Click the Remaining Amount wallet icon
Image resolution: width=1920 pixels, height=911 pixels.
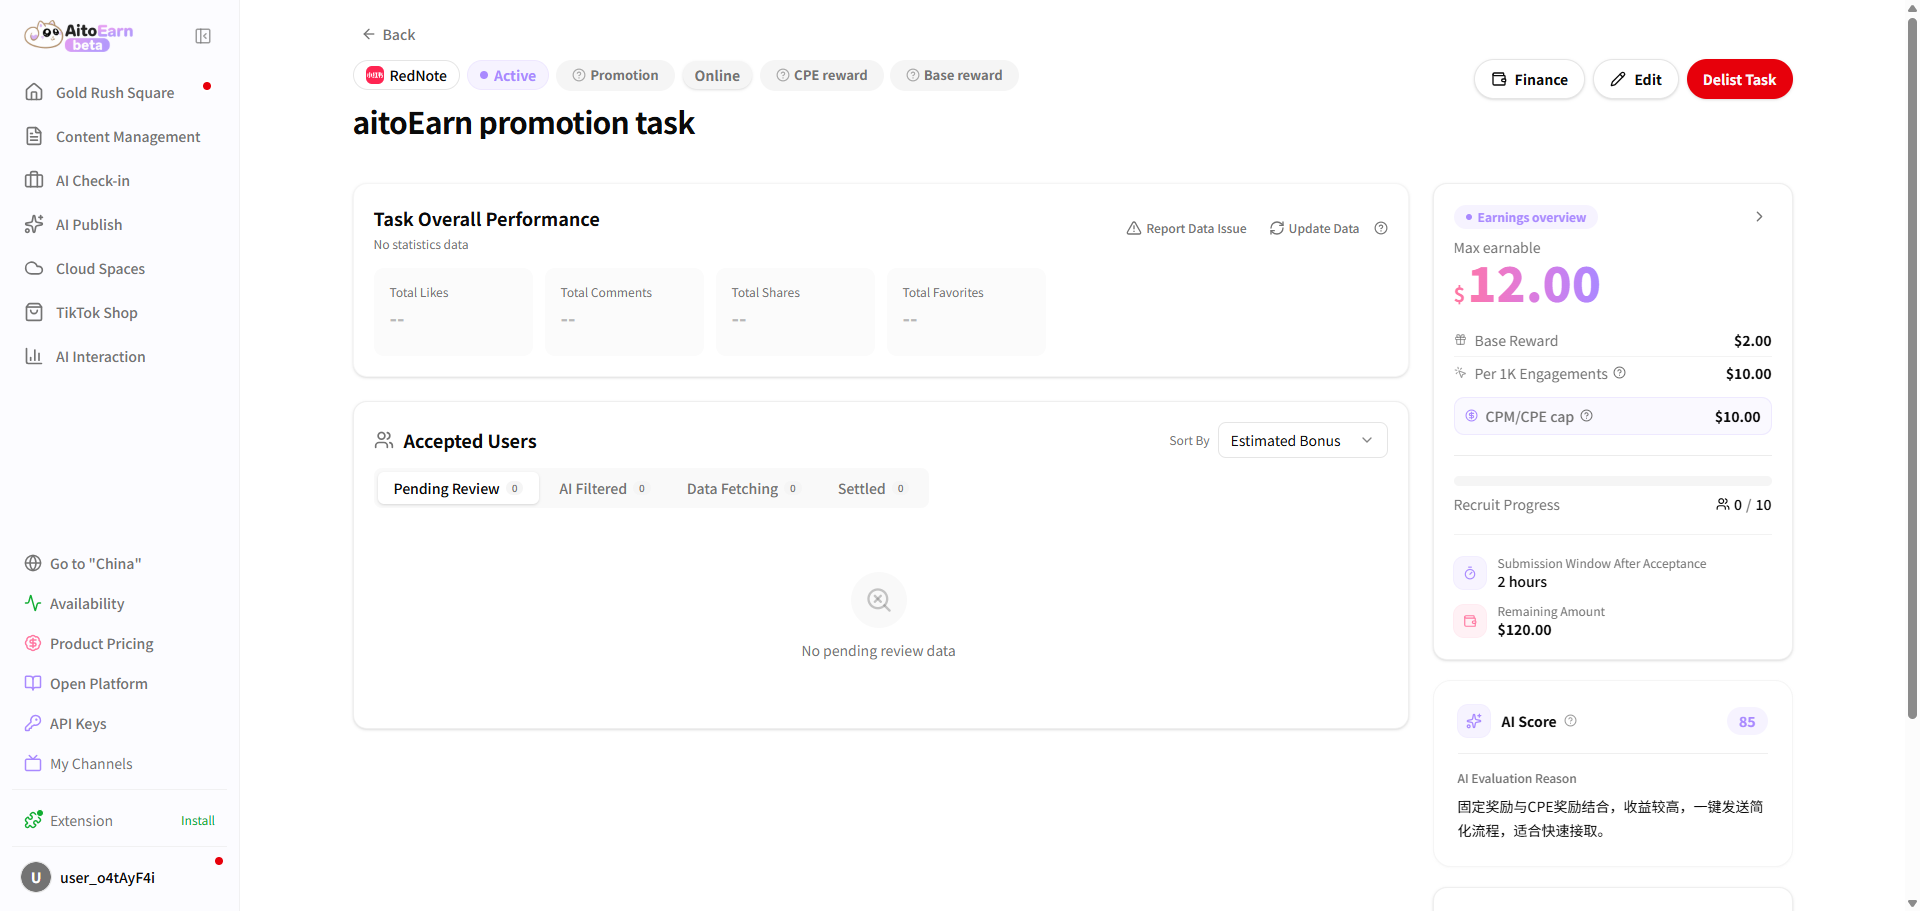(1470, 621)
